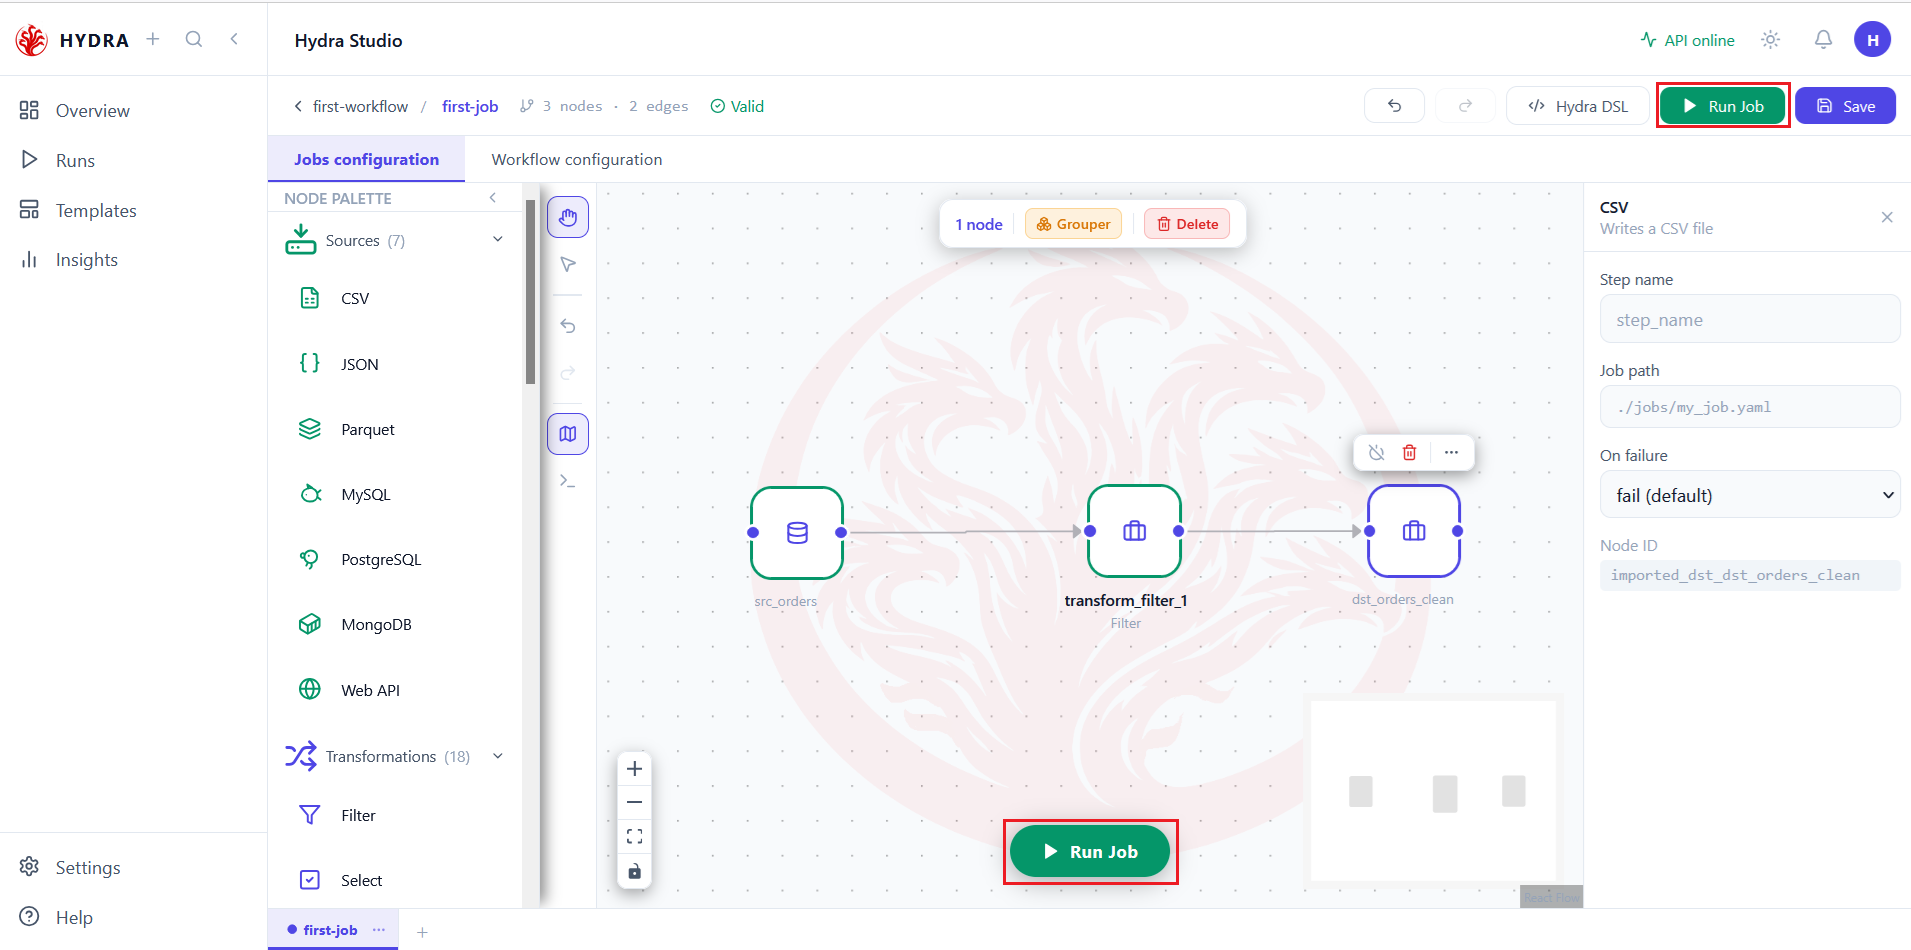Focus the Job path field
The image size is (1911, 950).
pos(1750,407)
